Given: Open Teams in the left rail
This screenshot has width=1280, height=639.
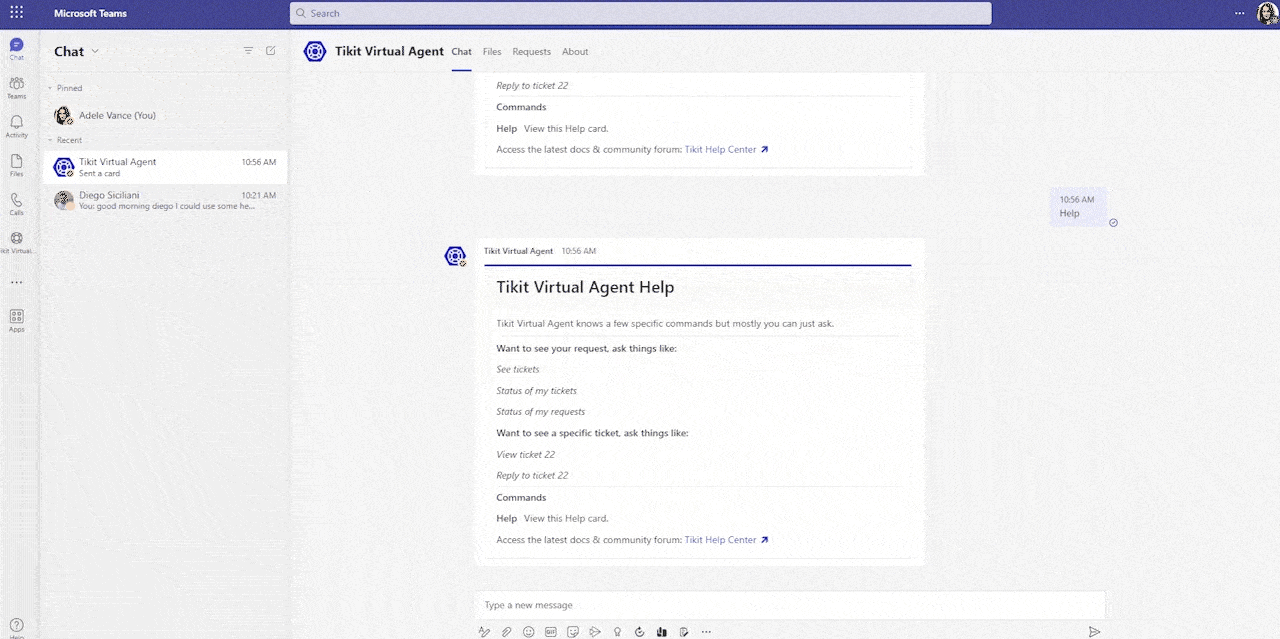Looking at the screenshot, I should (17, 88).
